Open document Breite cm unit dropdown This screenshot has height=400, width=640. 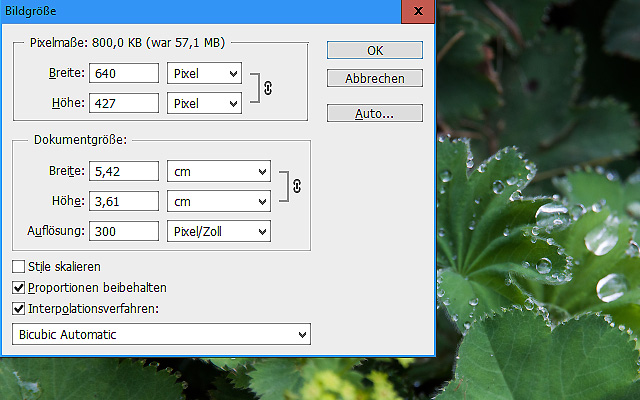pos(219,171)
